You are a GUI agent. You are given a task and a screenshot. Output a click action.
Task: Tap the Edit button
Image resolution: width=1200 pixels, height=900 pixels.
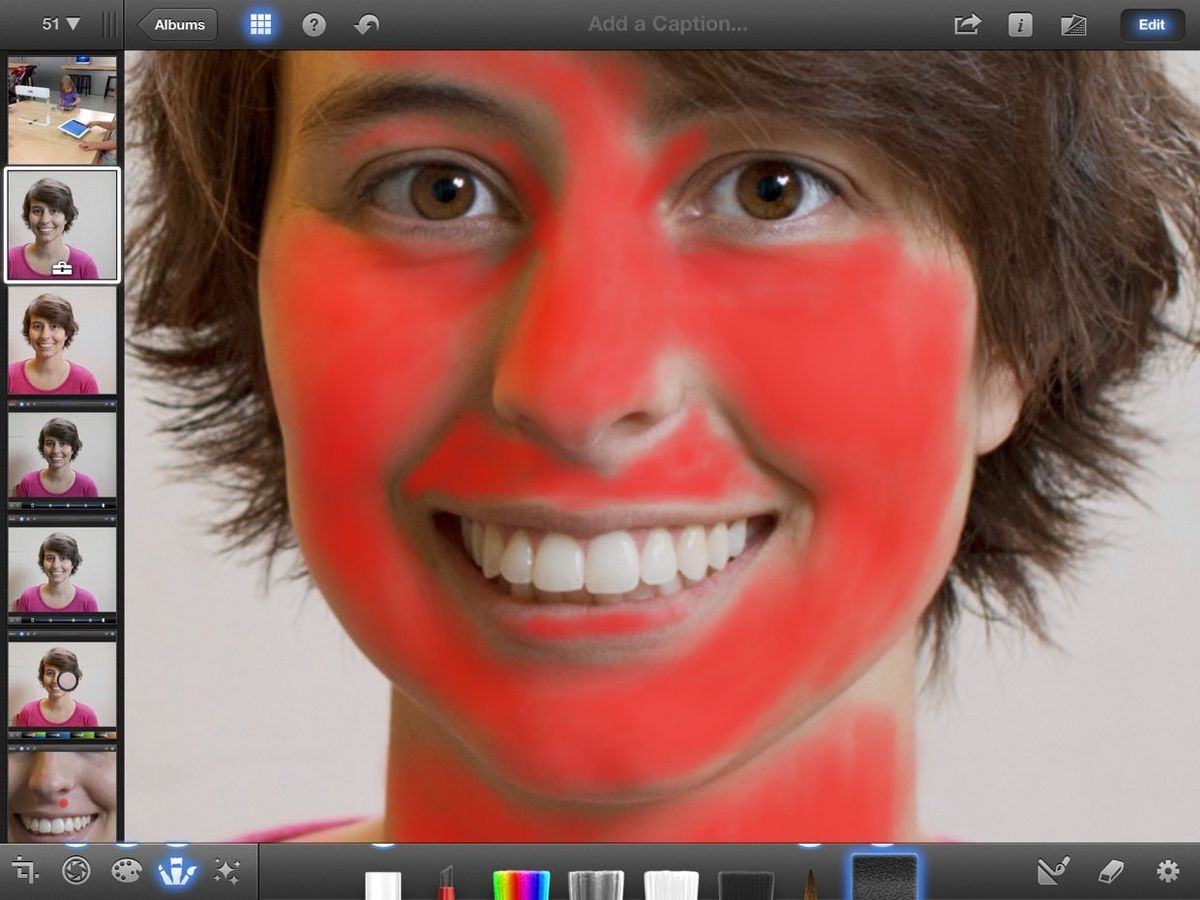pyautogui.click(x=1151, y=25)
